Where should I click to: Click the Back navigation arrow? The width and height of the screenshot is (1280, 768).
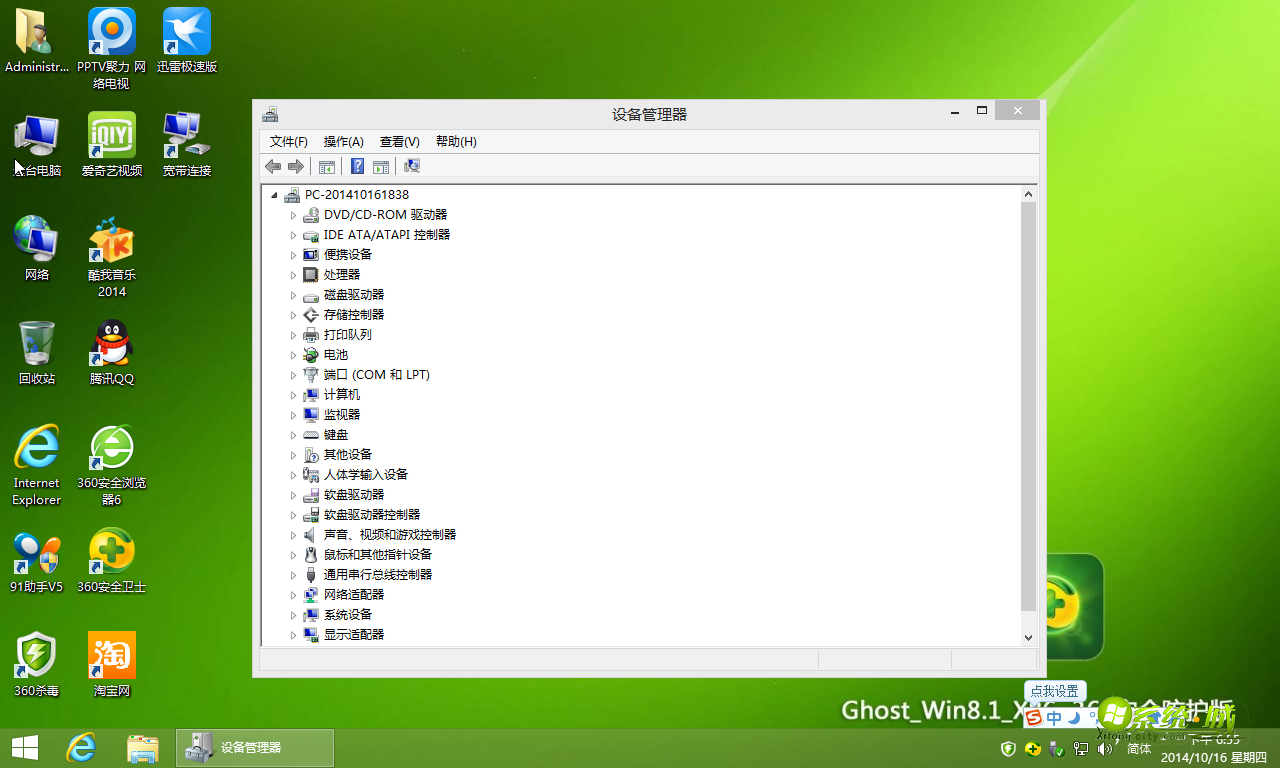[273, 166]
